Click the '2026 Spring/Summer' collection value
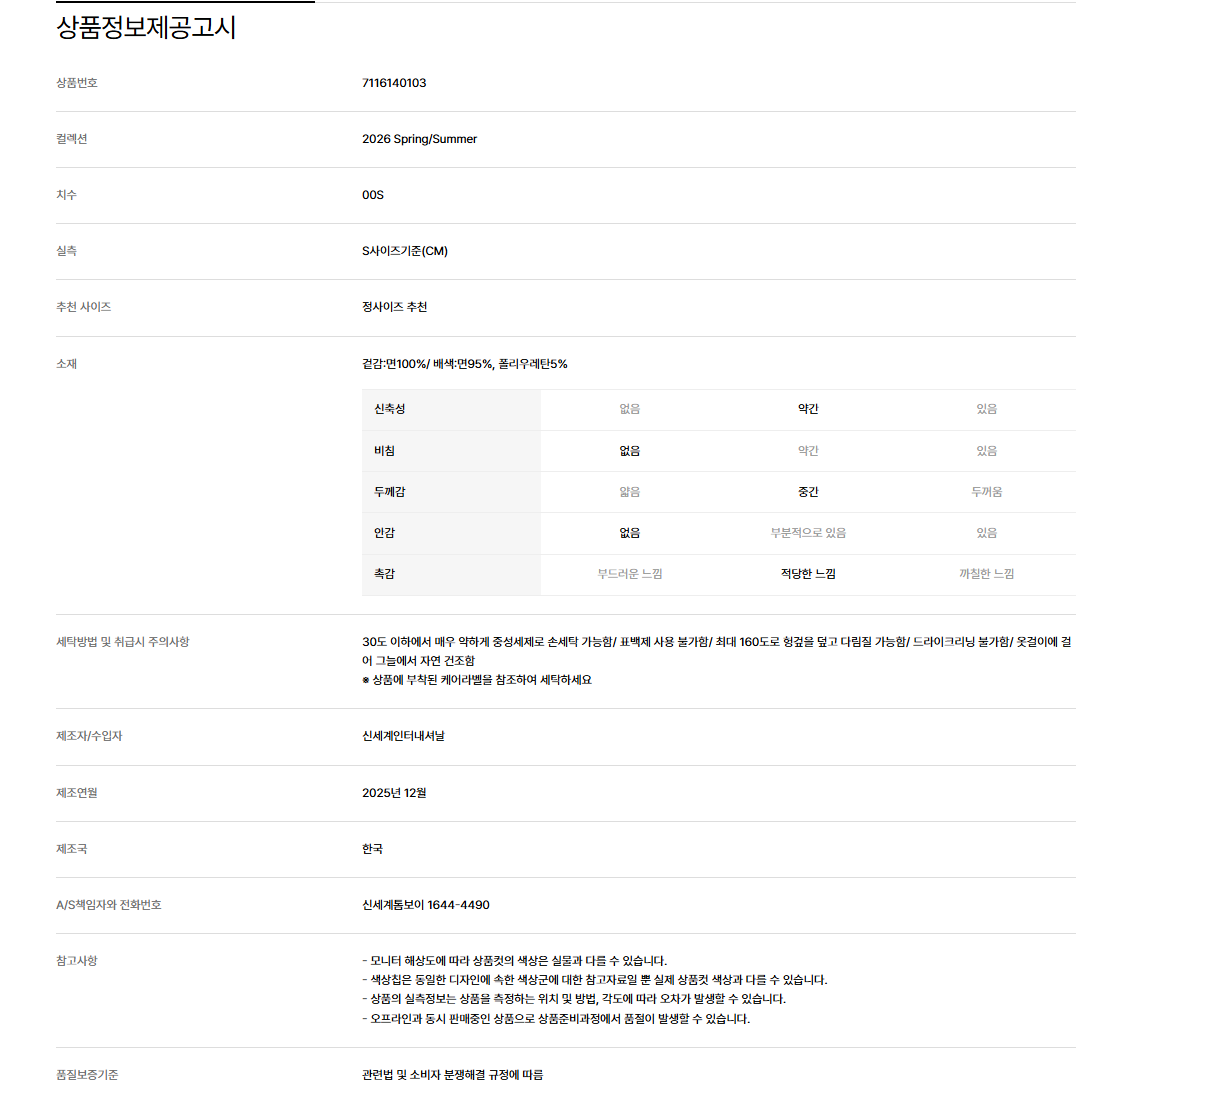The image size is (1225, 1099). (x=419, y=139)
